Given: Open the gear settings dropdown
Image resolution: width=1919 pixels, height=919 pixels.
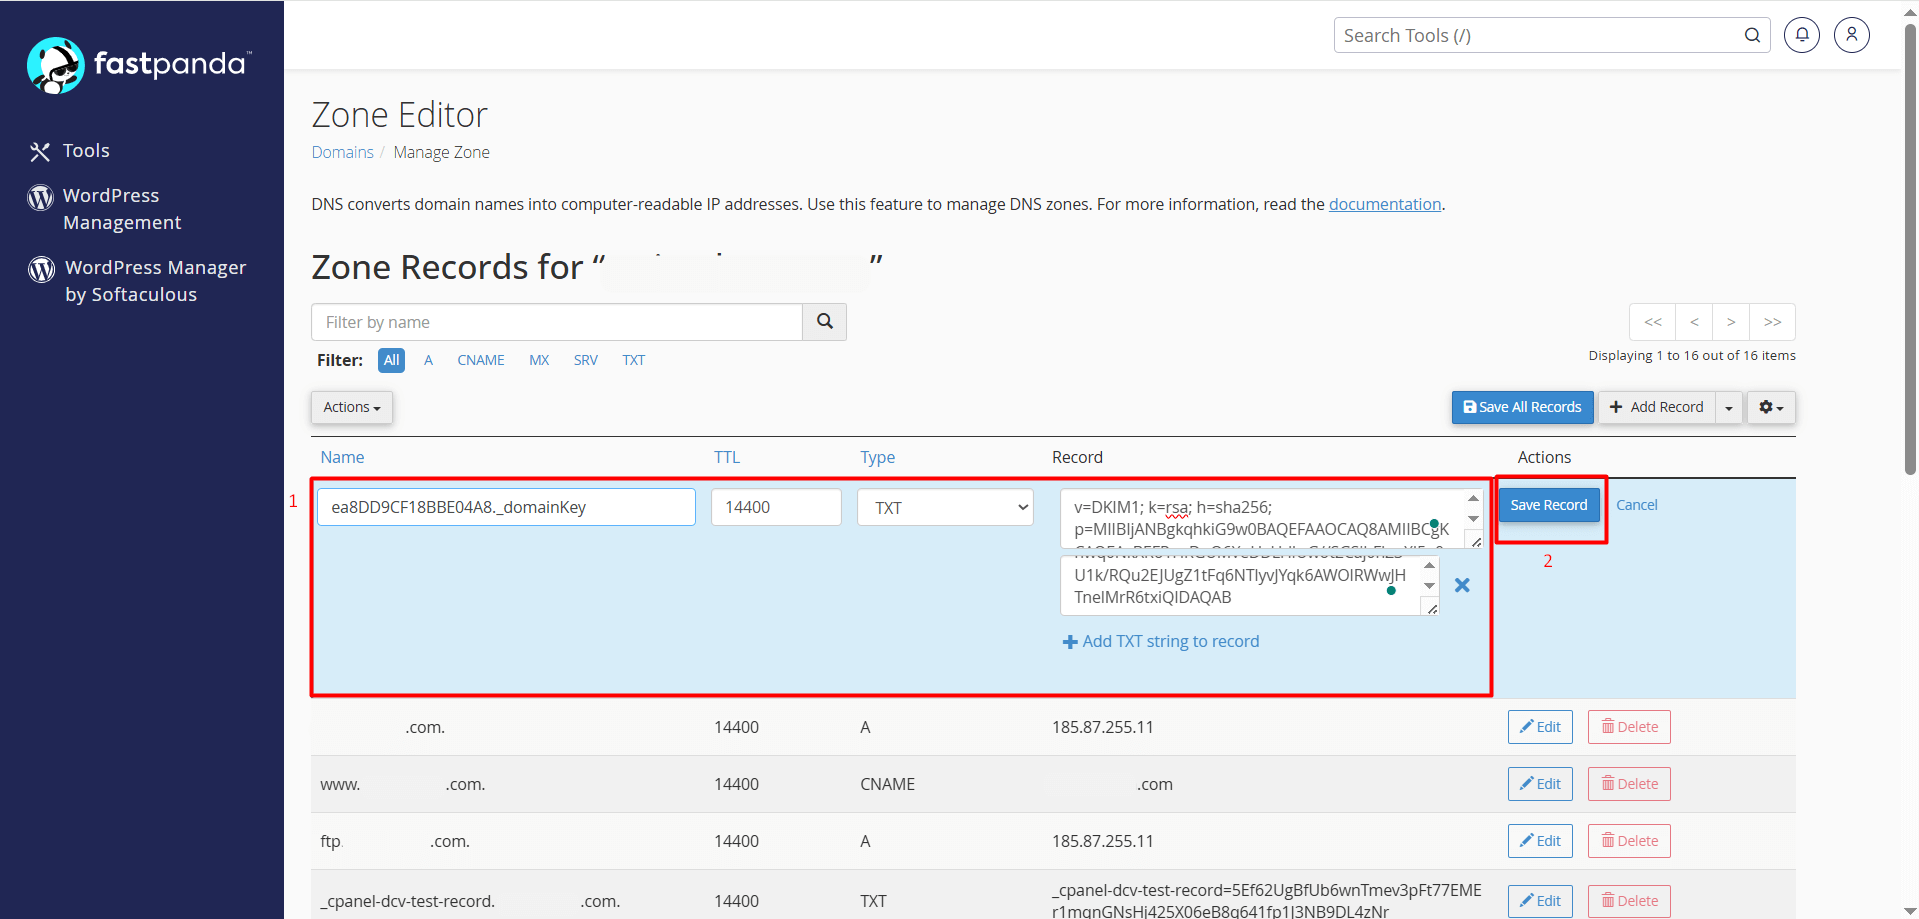Looking at the screenshot, I should [x=1771, y=407].
